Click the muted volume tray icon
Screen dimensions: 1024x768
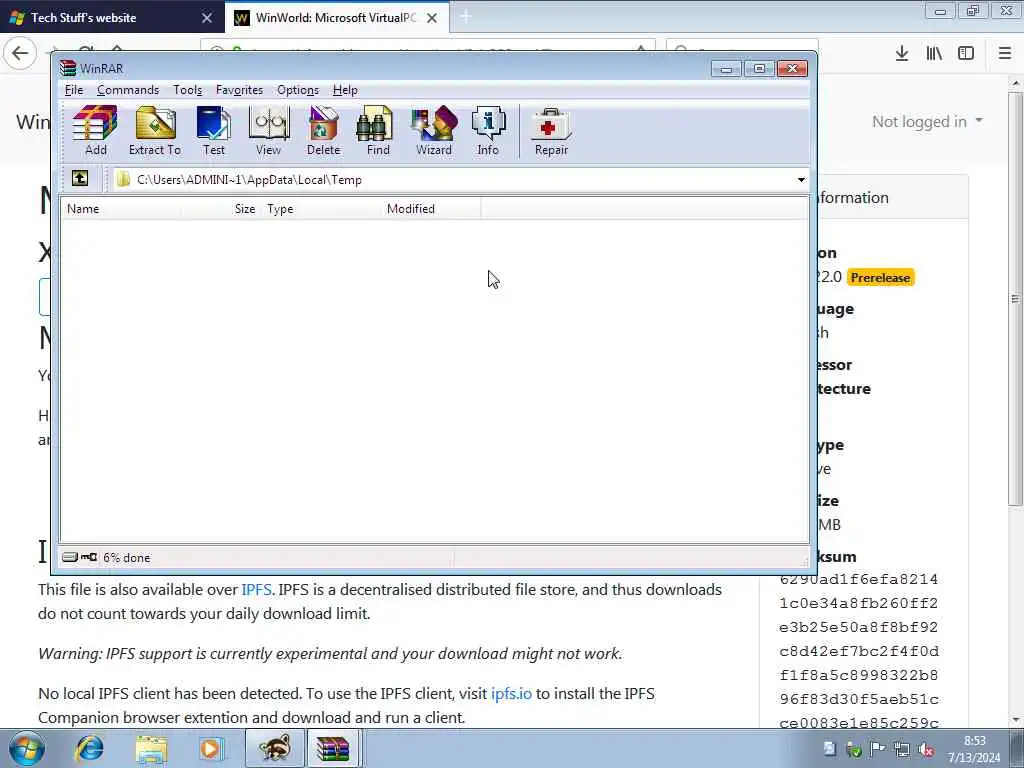point(926,750)
